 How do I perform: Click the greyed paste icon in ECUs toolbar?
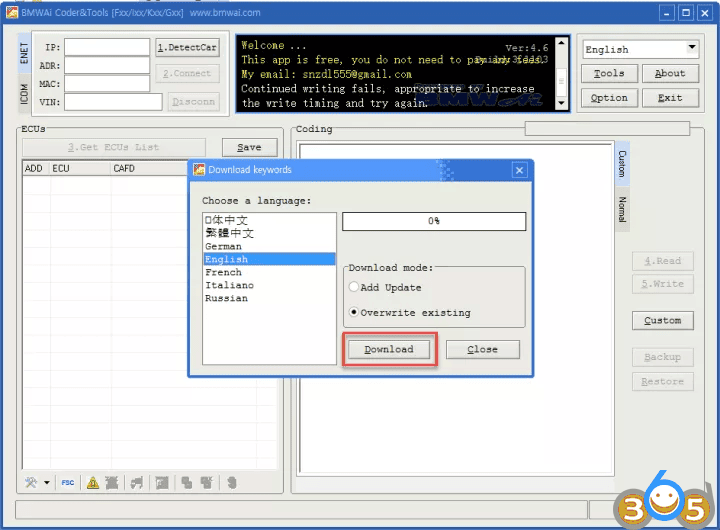(207, 483)
